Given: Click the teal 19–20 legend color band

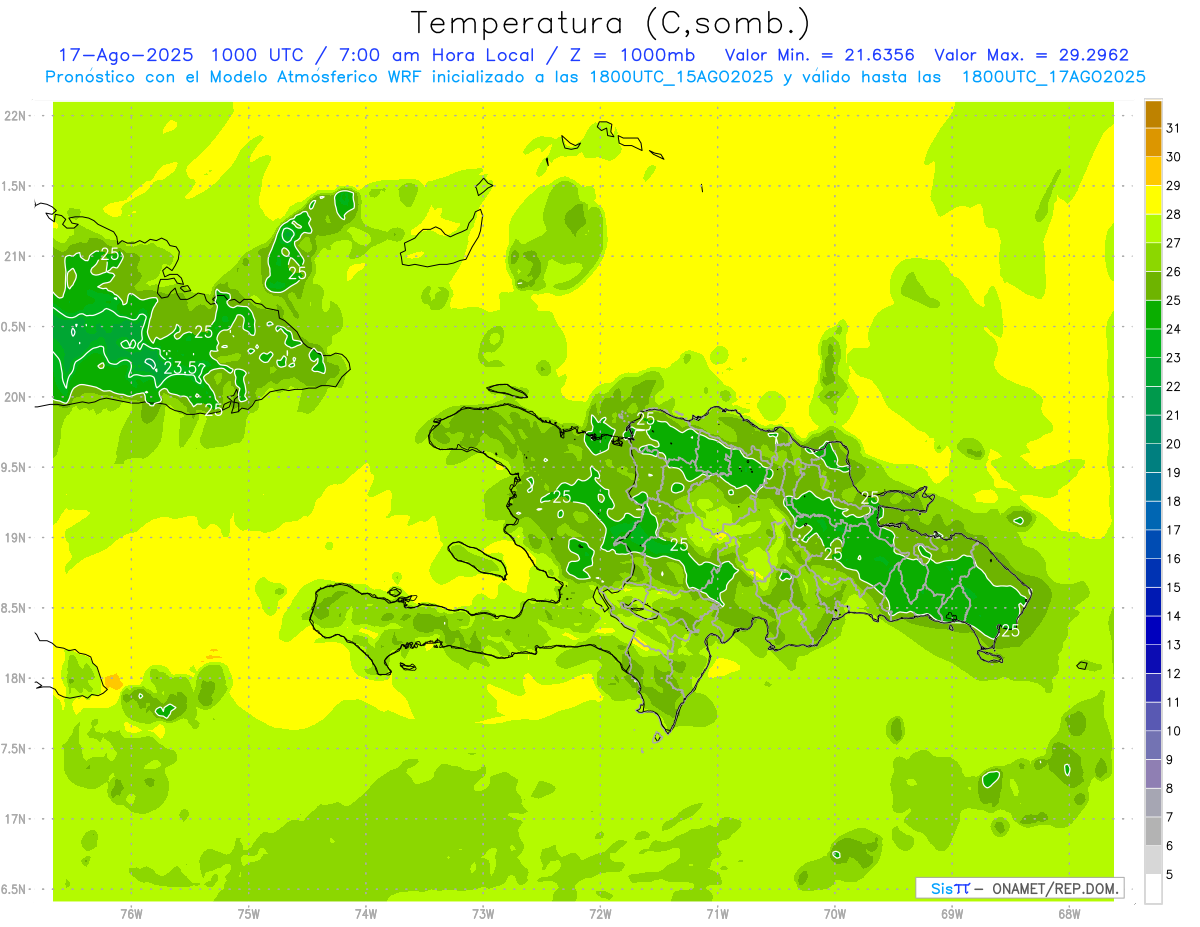Looking at the screenshot, I should (x=1153, y=459).
